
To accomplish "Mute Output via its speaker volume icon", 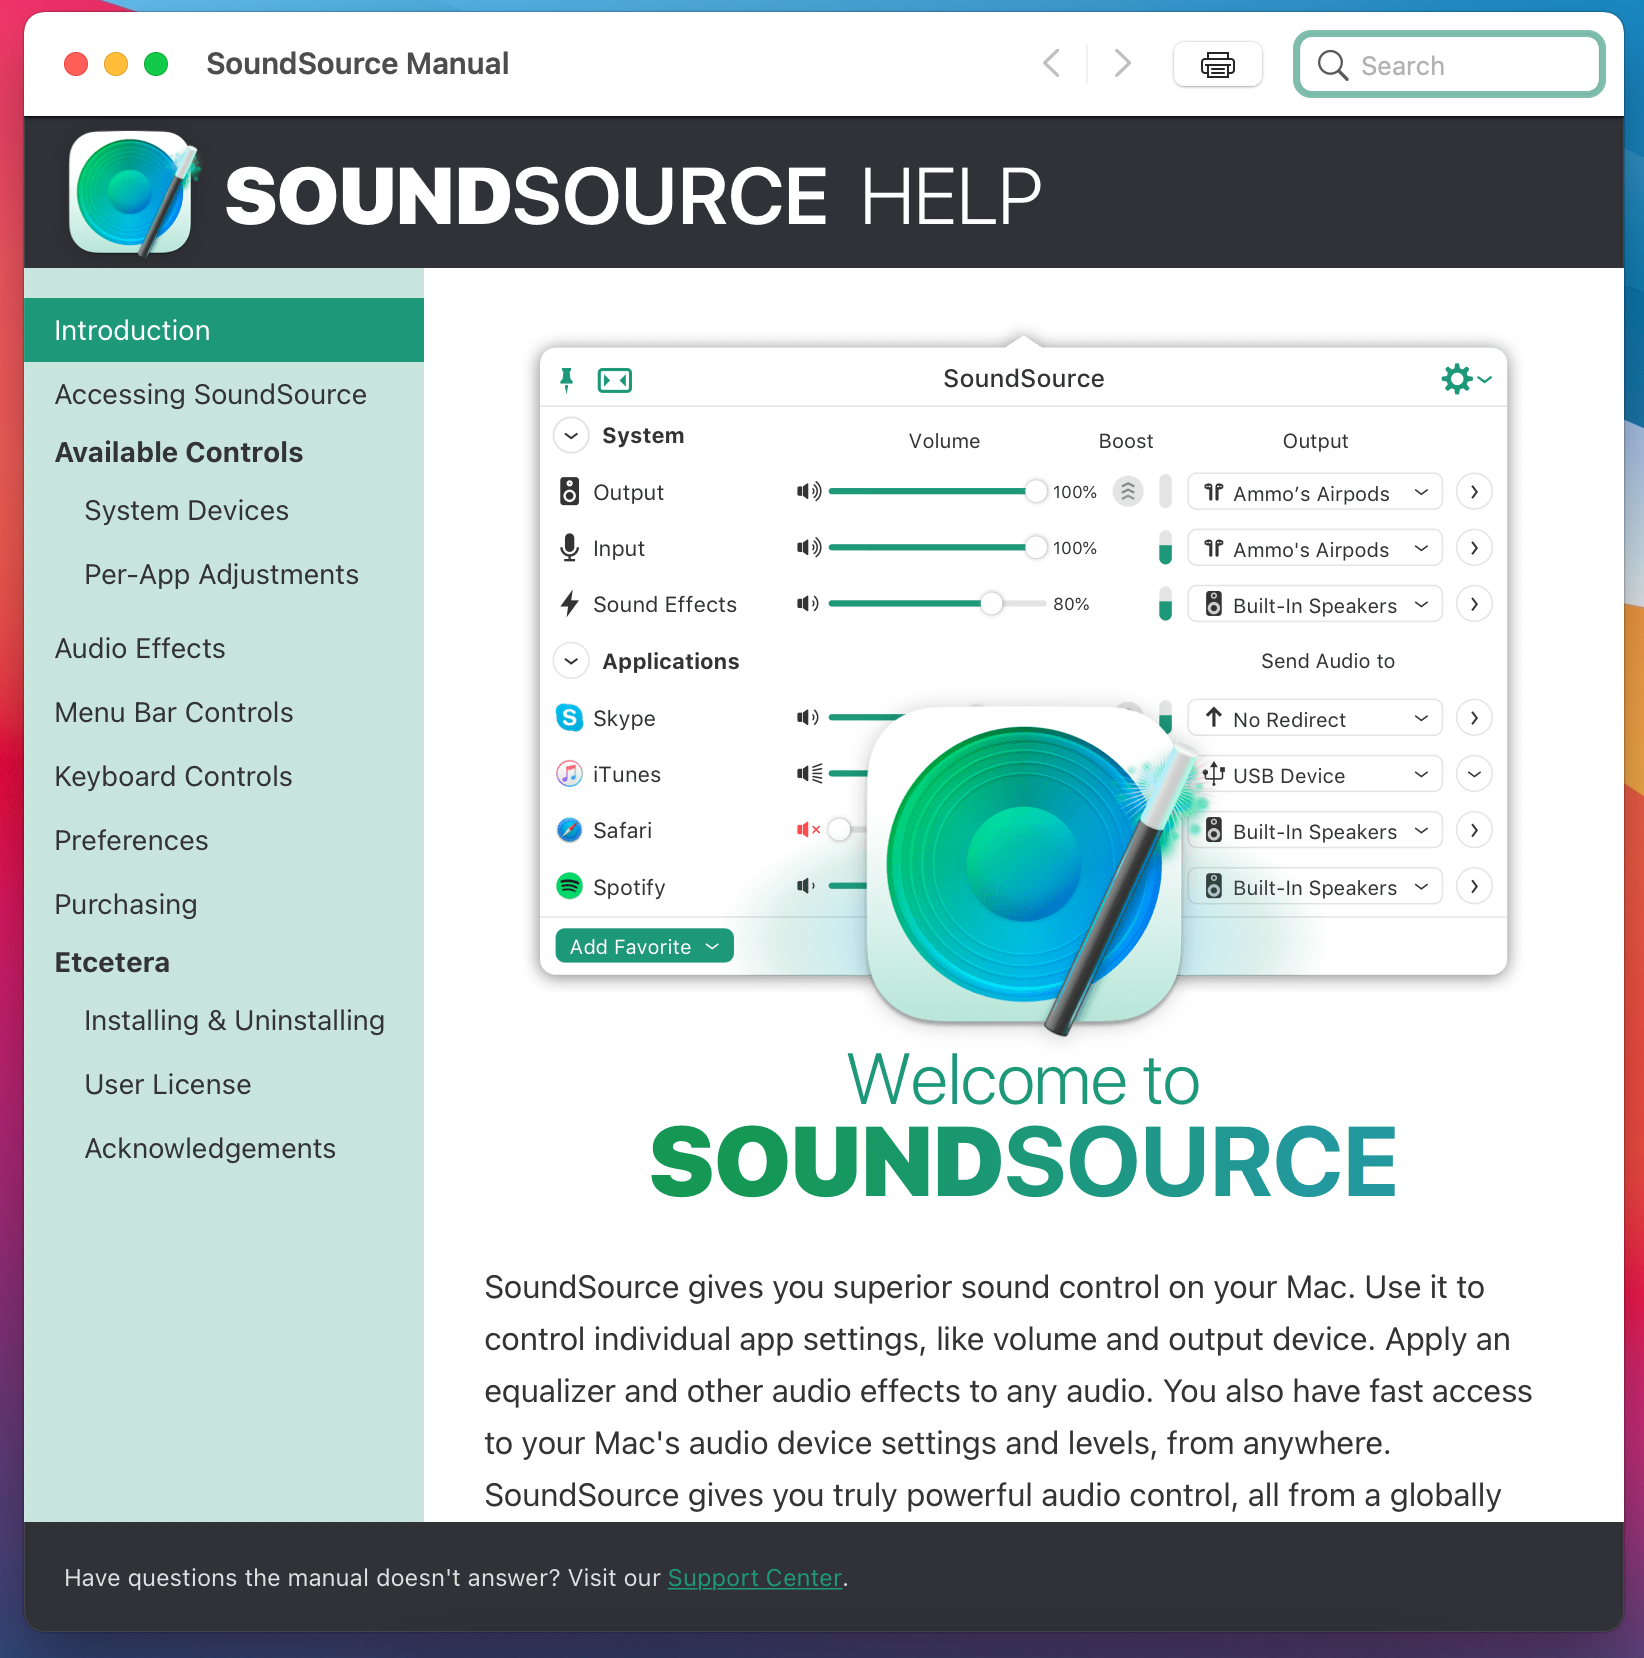I will click(808, 491).
